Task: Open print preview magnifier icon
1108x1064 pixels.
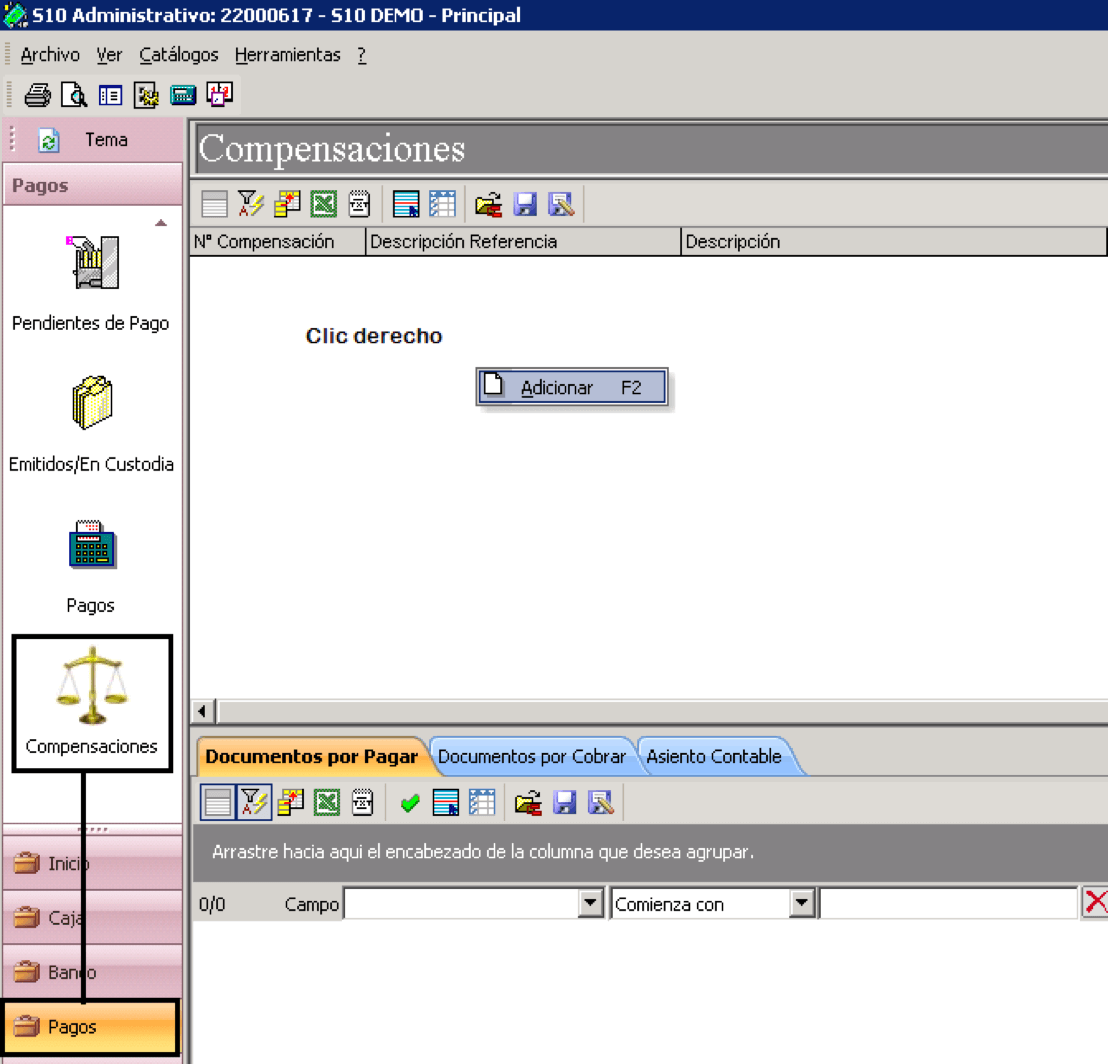Action: coord(74,95)
